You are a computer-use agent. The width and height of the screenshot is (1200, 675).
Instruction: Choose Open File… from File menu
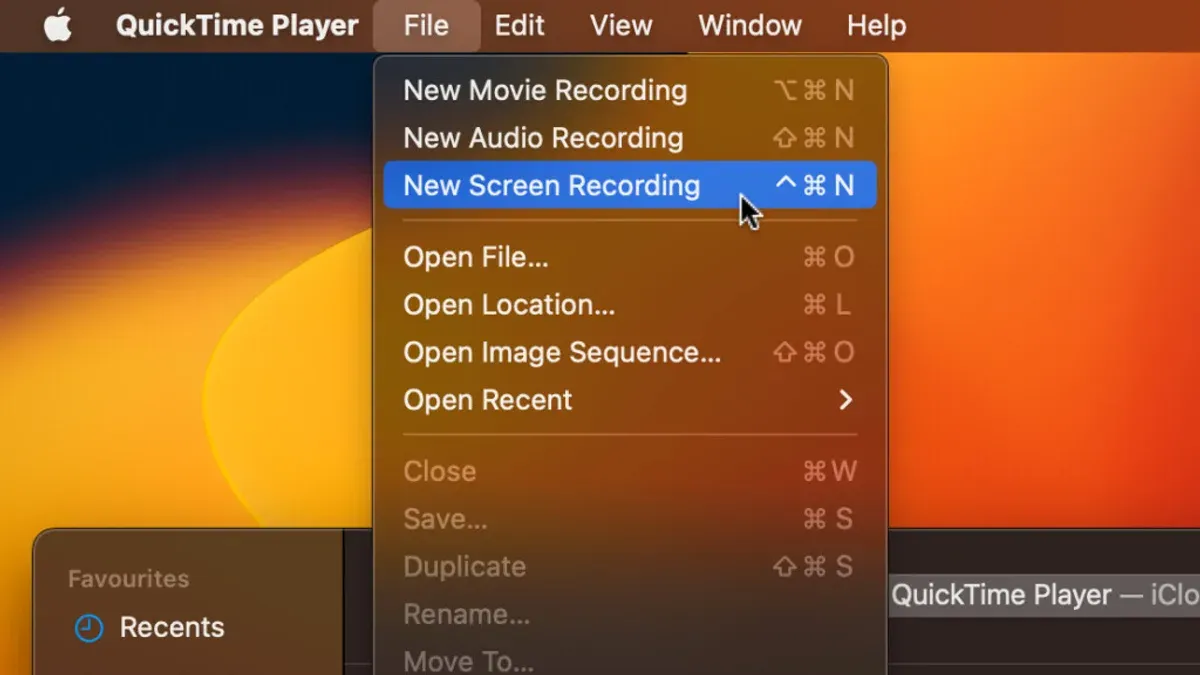630,257
